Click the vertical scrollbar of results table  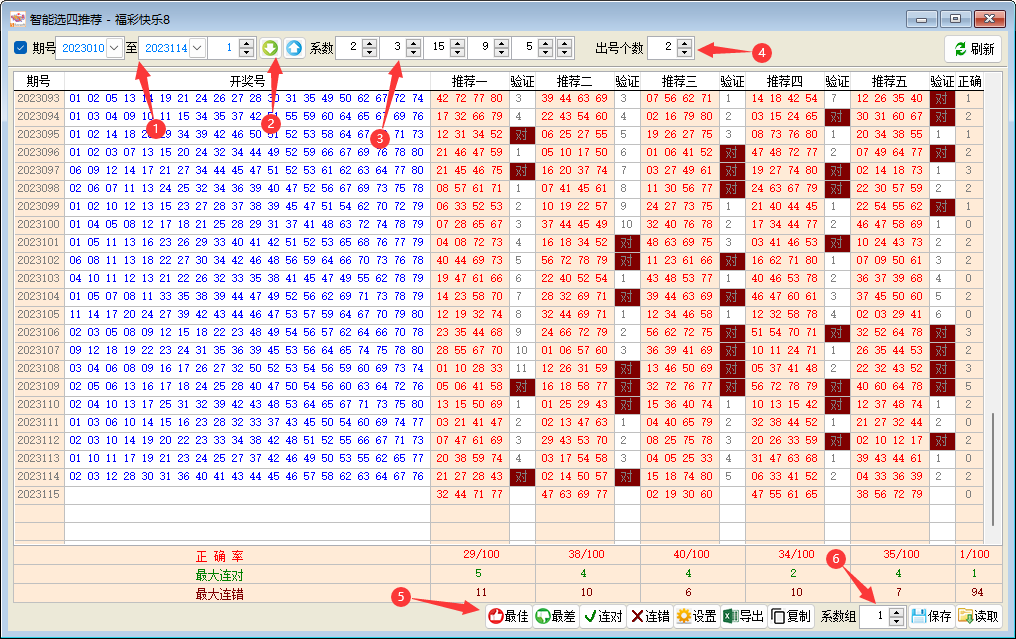993,460
